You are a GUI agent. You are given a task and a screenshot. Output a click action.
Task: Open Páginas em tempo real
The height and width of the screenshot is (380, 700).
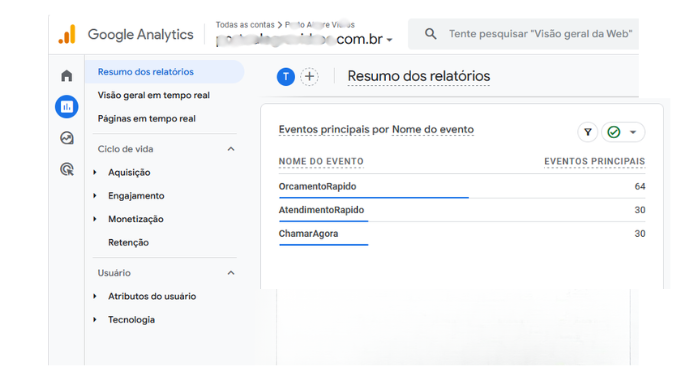coord(146,119)
